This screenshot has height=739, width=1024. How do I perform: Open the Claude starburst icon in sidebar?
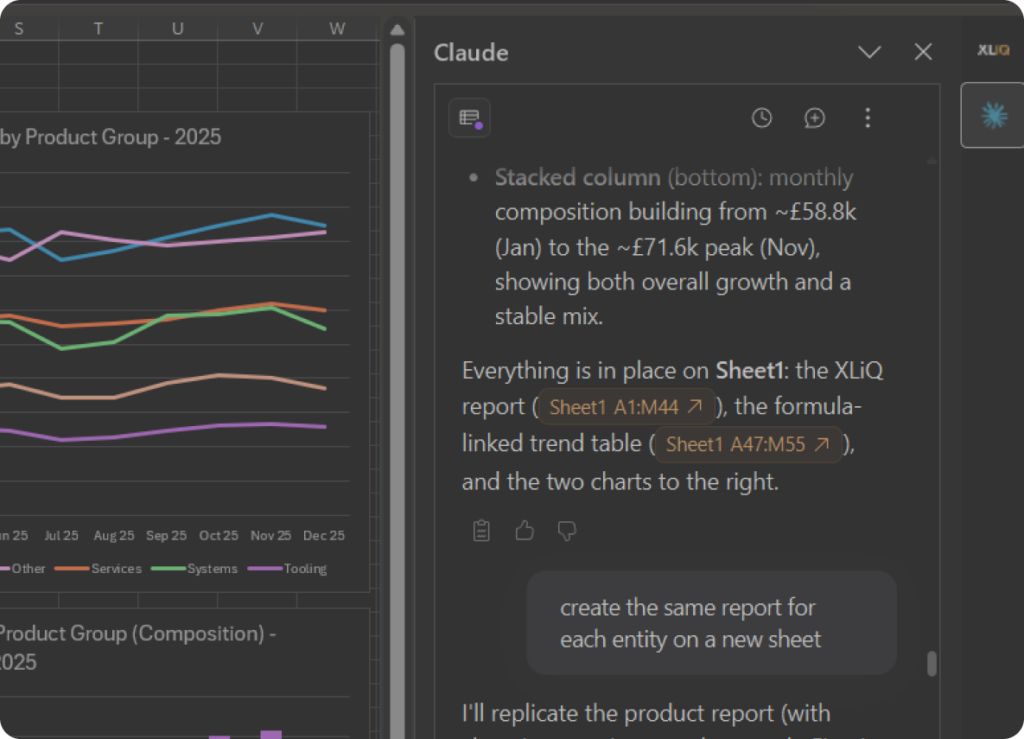(x=994, y=116)
